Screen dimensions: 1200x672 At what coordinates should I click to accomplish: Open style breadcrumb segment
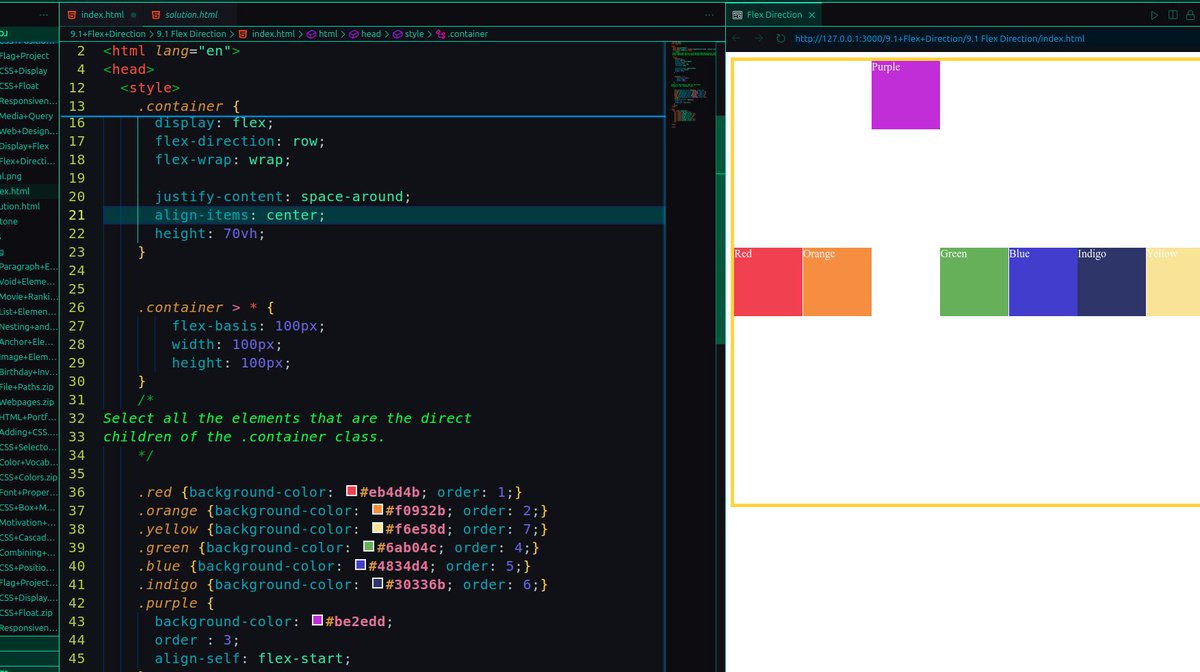click(414, 34)
